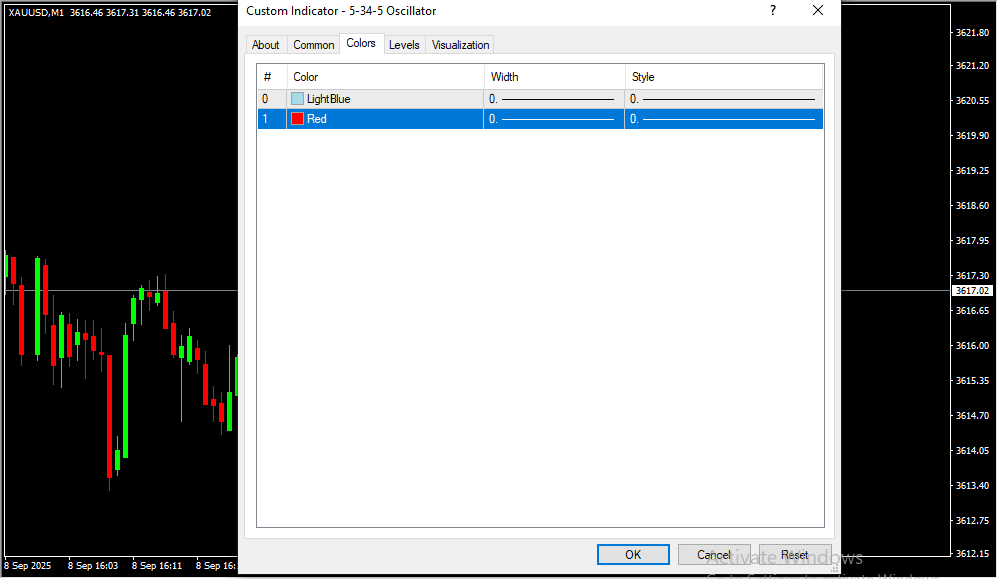Open width selector for LightBlue row
This screenshot has width=998, height=579.
click(553, 99)
